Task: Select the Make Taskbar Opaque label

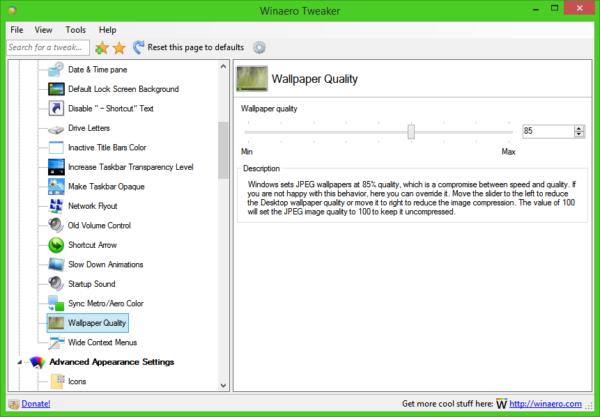Action: tap(106, 187)
